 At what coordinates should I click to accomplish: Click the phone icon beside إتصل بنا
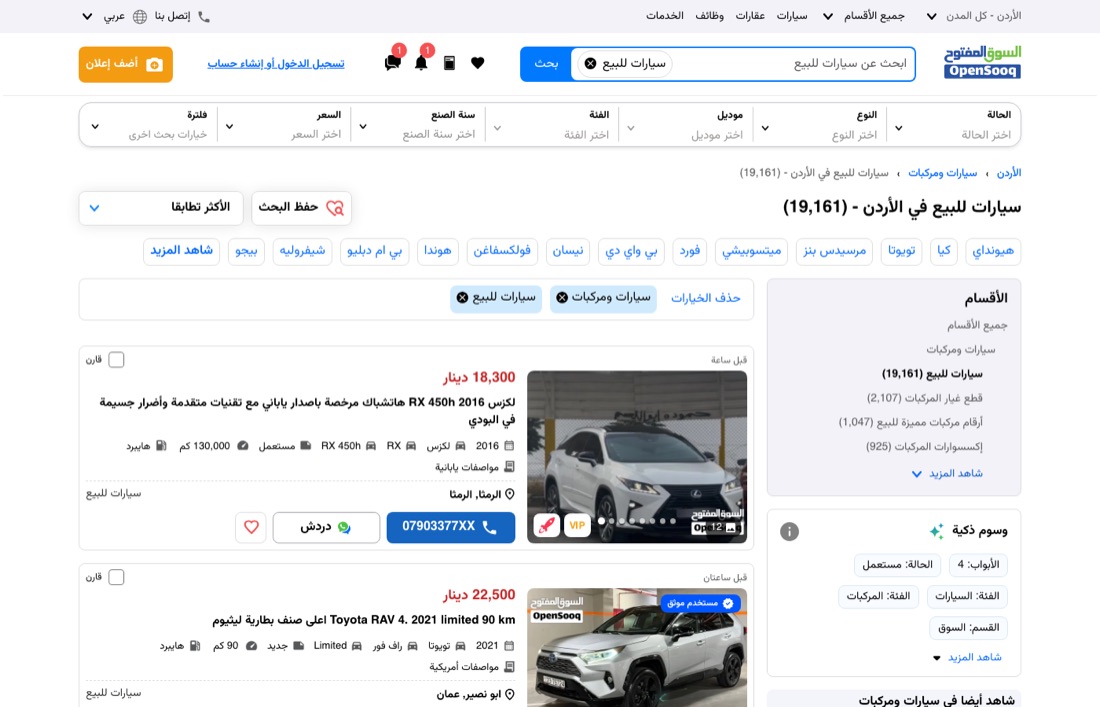(x=204, y=16)
